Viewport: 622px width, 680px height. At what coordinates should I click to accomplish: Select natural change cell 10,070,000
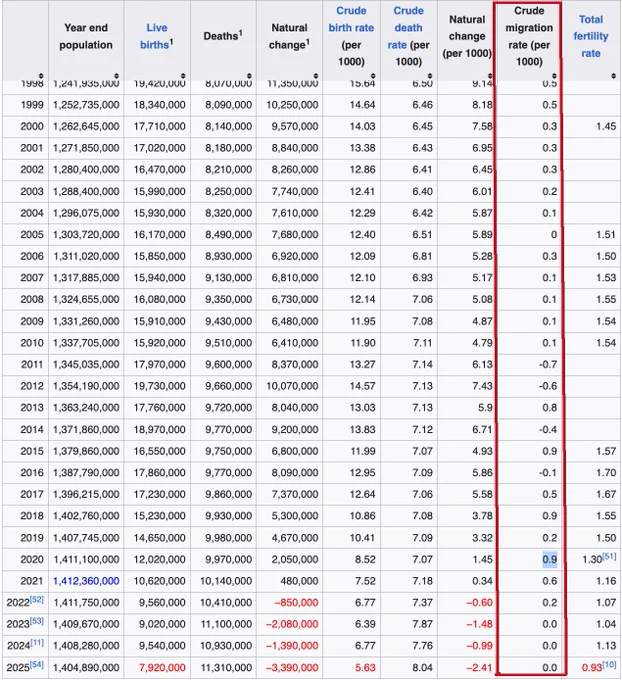click(292, 386)
